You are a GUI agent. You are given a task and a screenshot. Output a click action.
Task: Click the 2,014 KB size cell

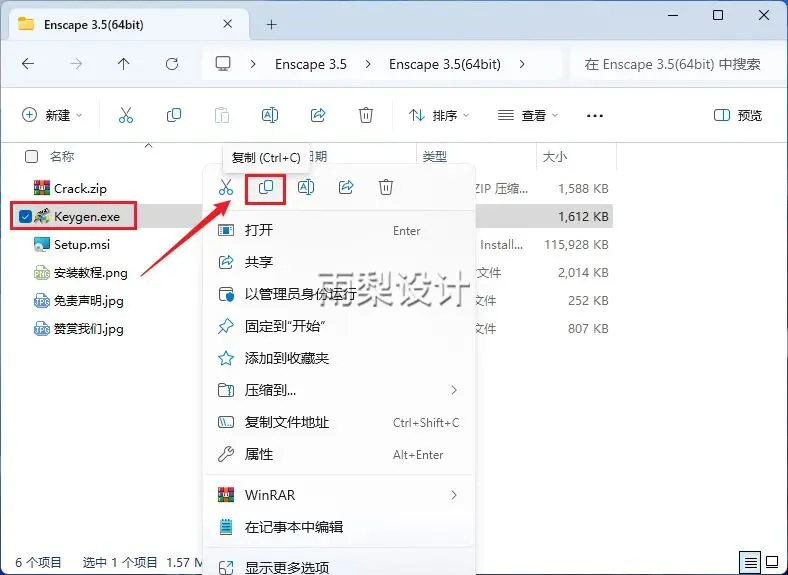[583, 273]
